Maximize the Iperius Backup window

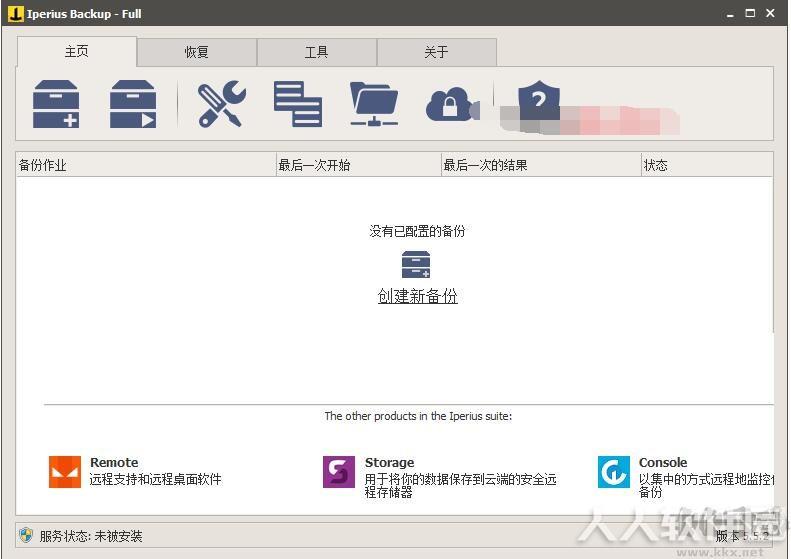pyautogui.click(x=750, y=13)
